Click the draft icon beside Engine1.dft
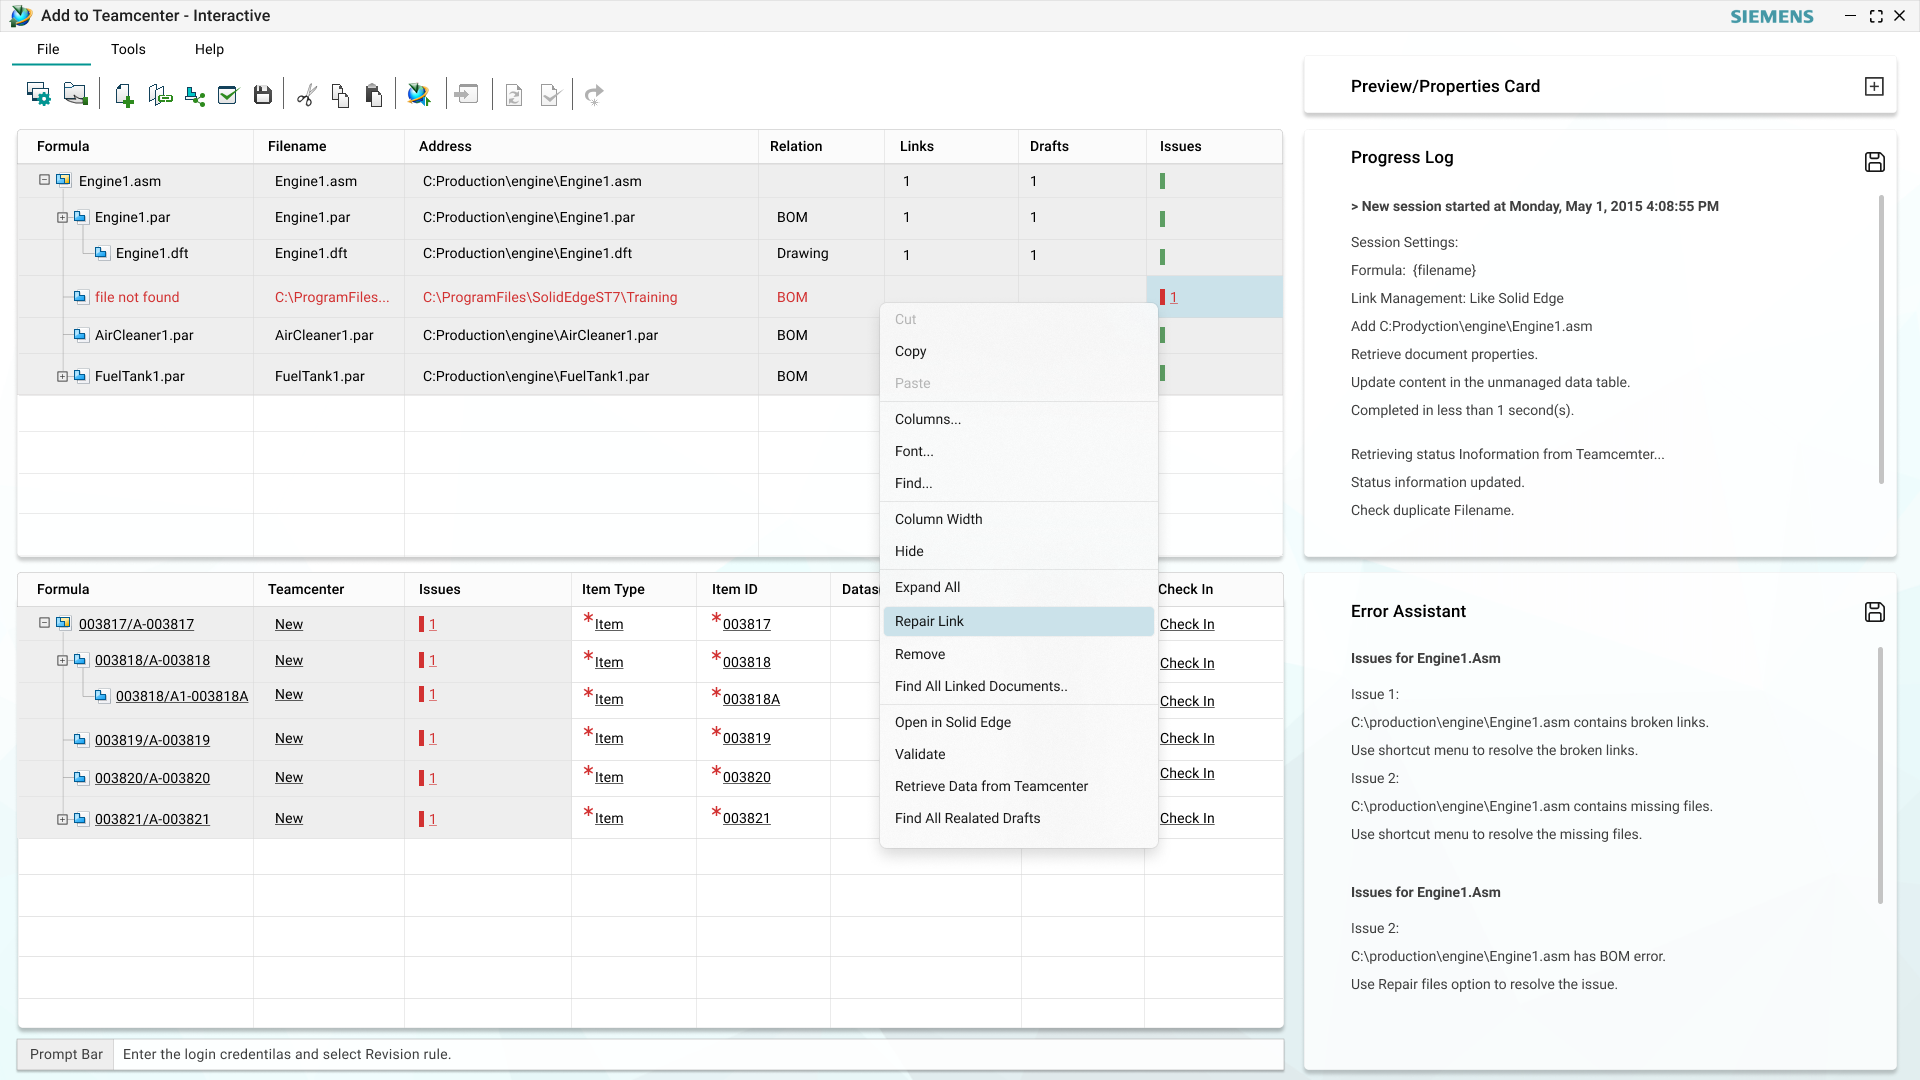 click(x=101, y=253)
